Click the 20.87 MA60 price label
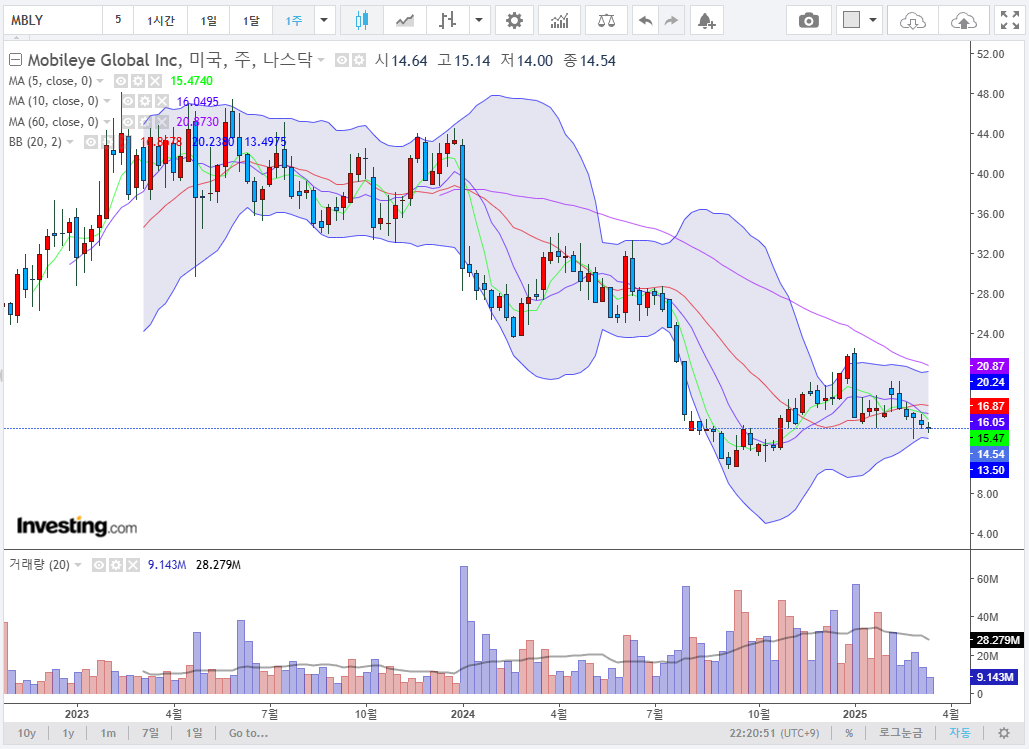The image size is (1029, 749). click(x=990, y=366)
